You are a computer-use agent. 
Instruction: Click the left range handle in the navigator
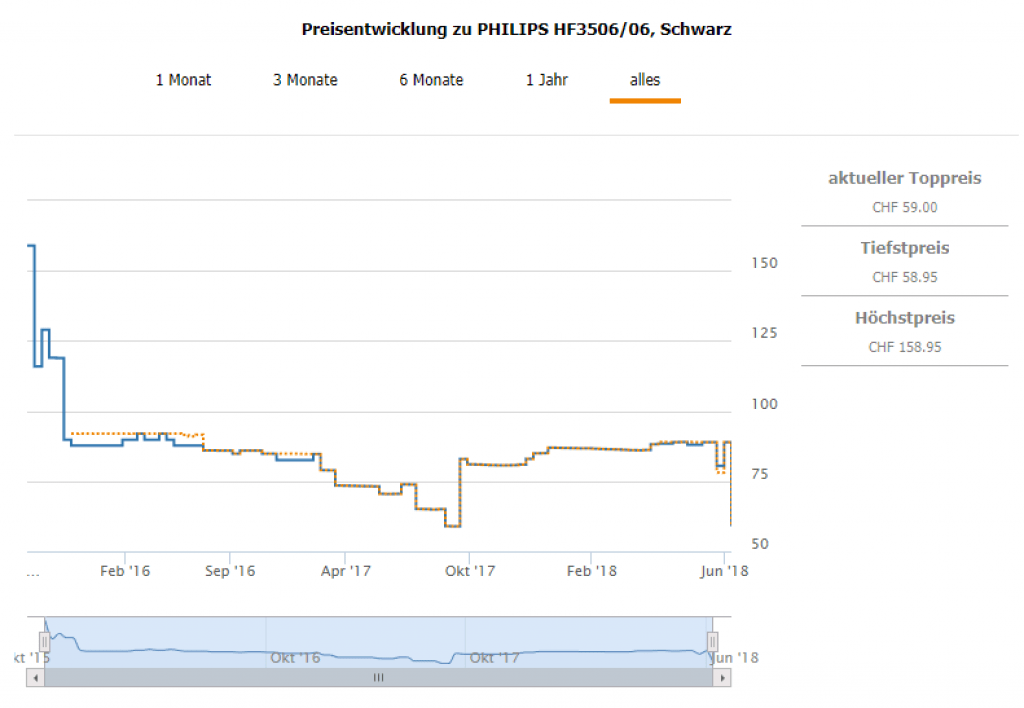pyautogui.click(x=44, y=641)
